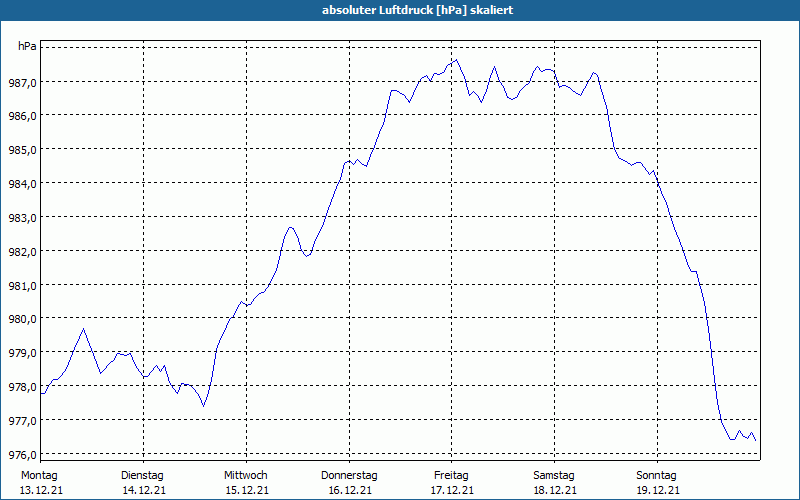The width and height of the screenshot is (800, 500).
Task: Click the date 19.12.21
Action: click(x=658, y=490)
